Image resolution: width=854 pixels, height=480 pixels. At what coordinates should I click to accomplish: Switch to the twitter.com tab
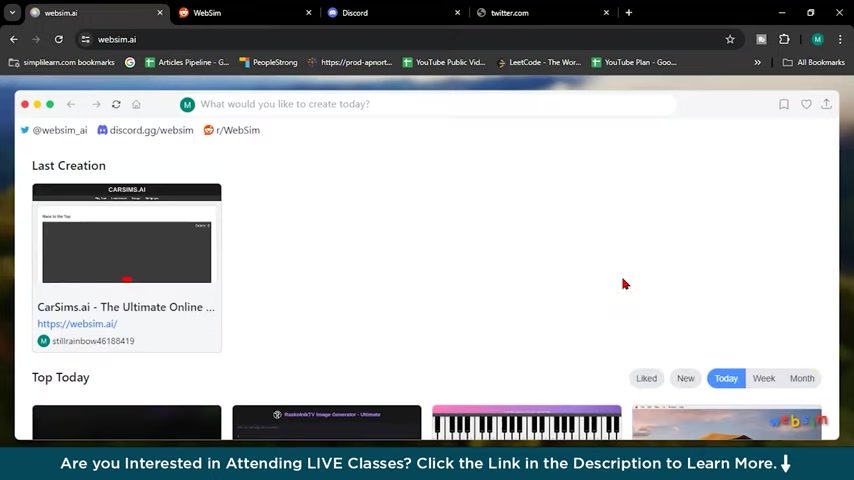pos(542,13)
